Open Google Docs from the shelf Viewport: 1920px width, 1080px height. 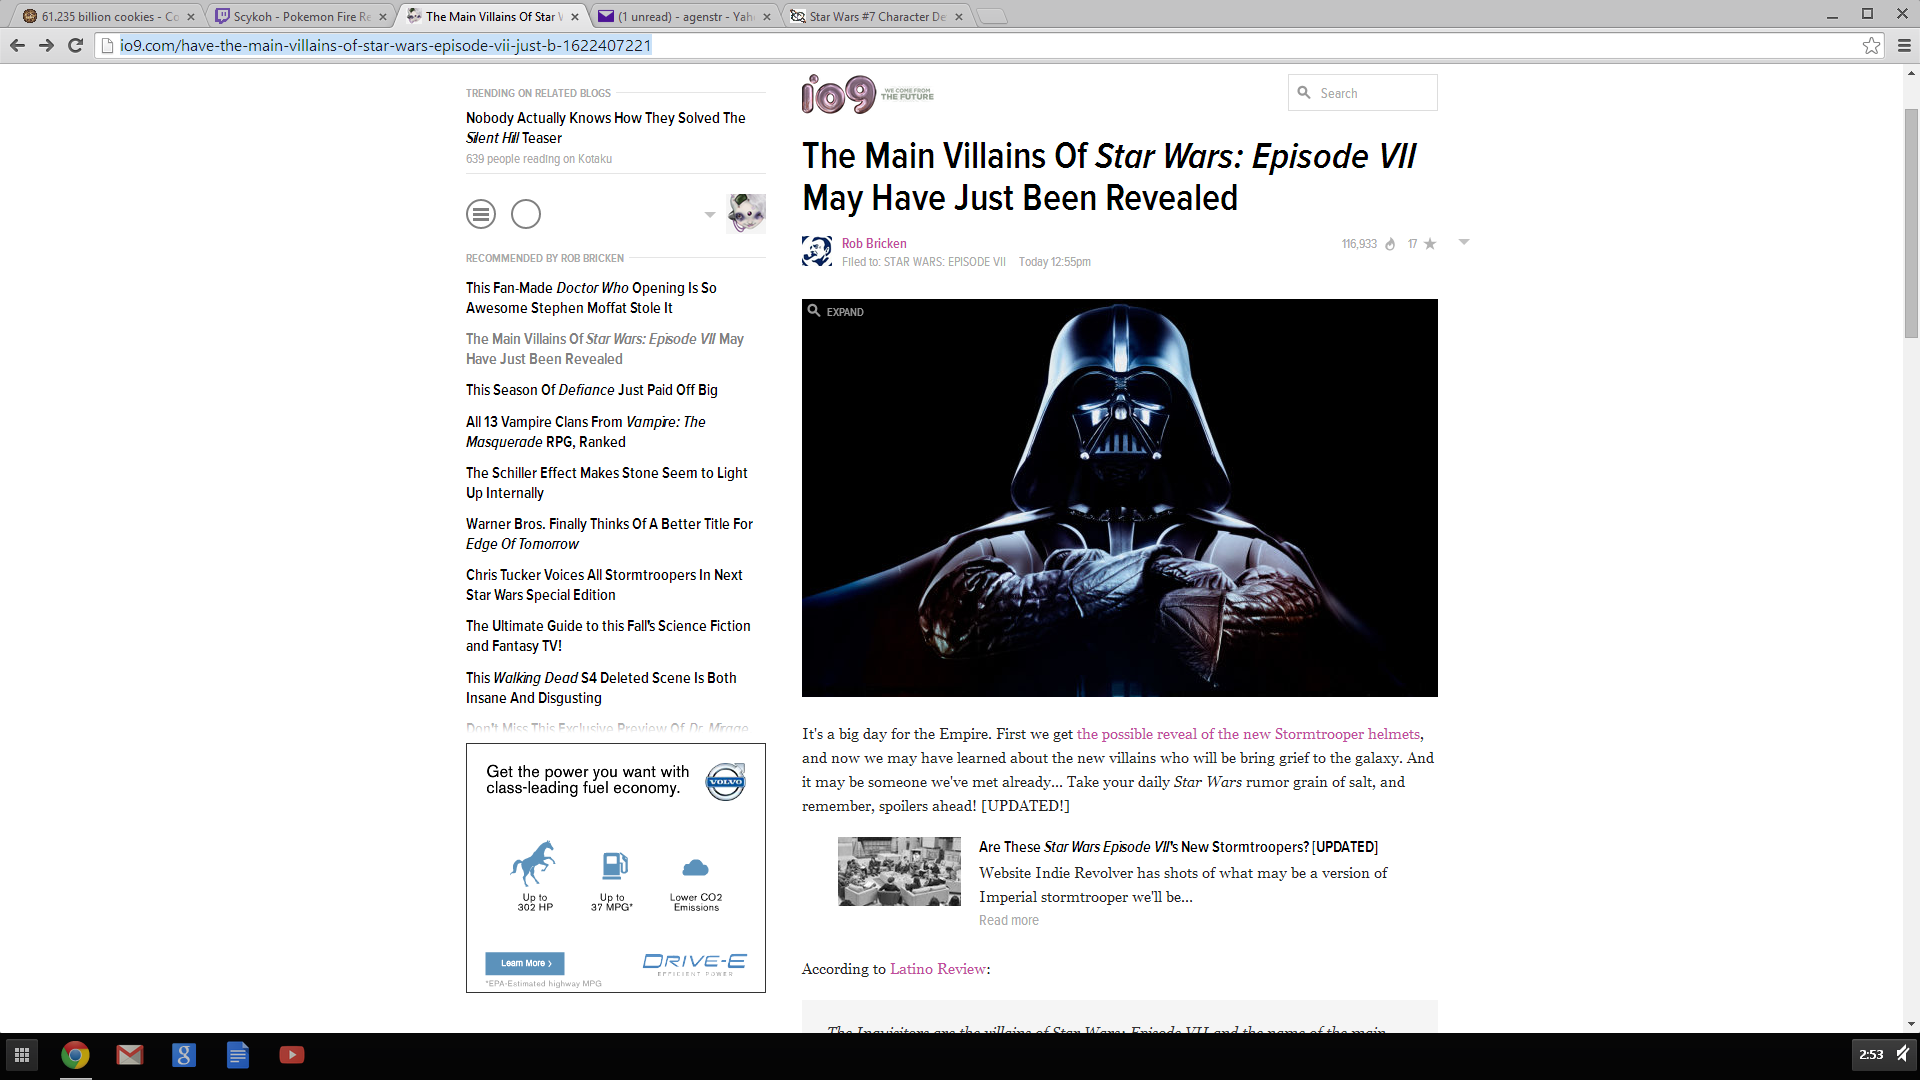coord(237,1055)
